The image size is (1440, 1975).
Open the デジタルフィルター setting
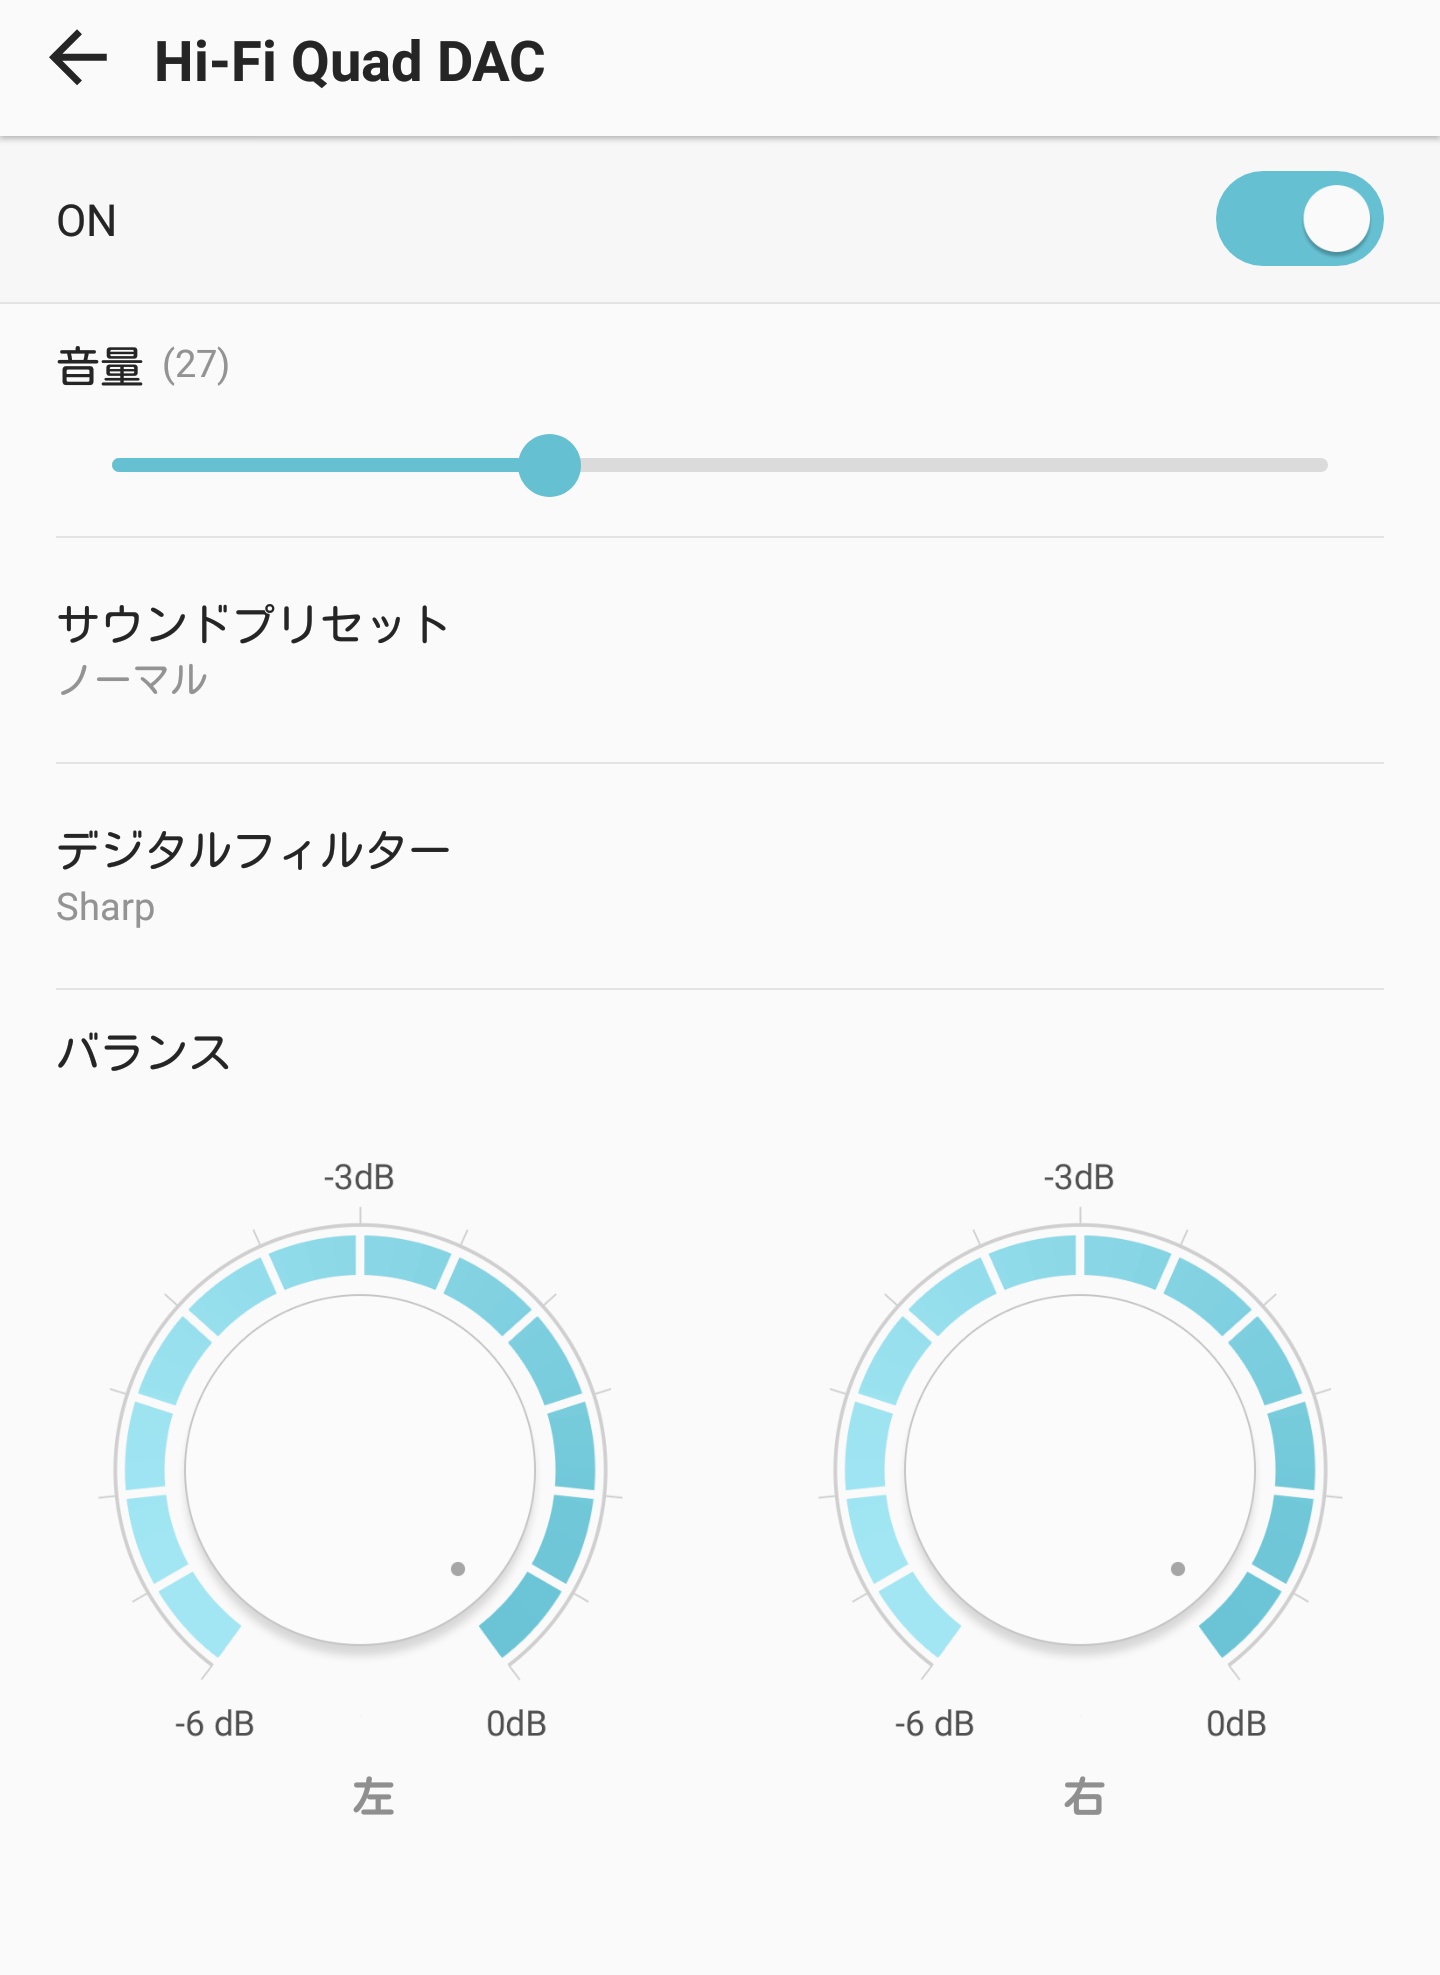(x=720, y=877)
